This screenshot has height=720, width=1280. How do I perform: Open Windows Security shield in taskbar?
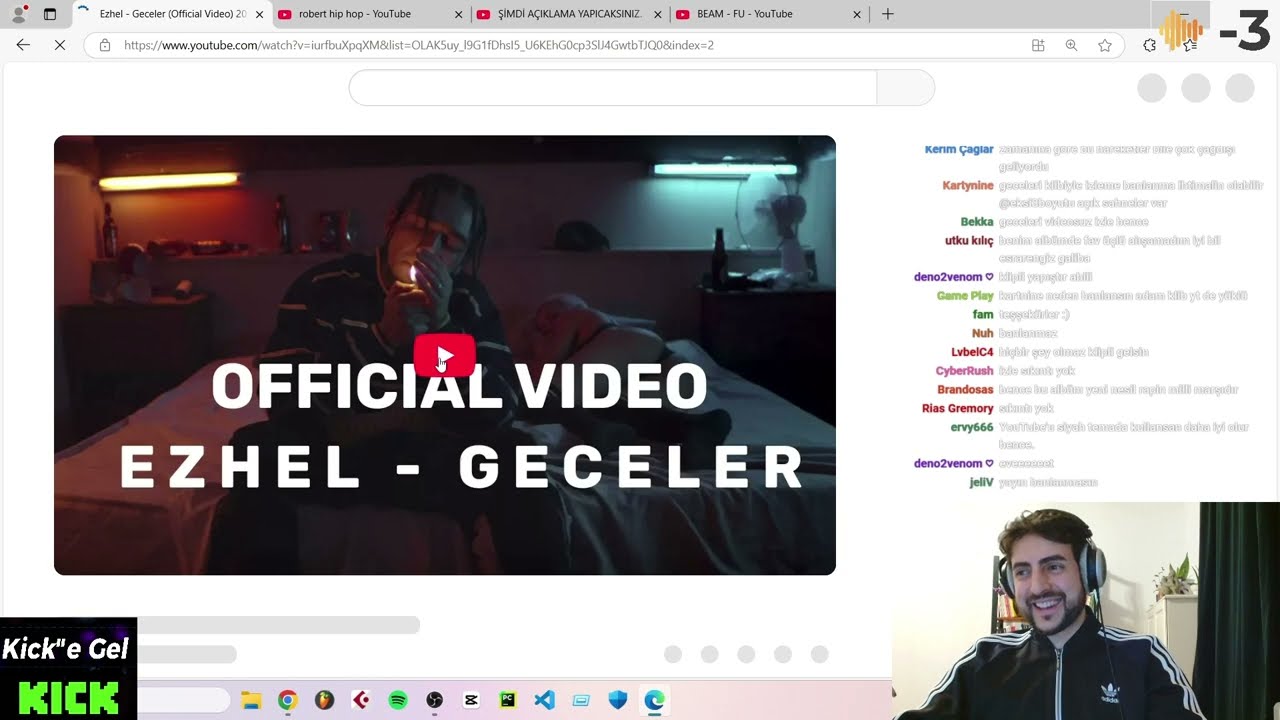coord(617,700)
